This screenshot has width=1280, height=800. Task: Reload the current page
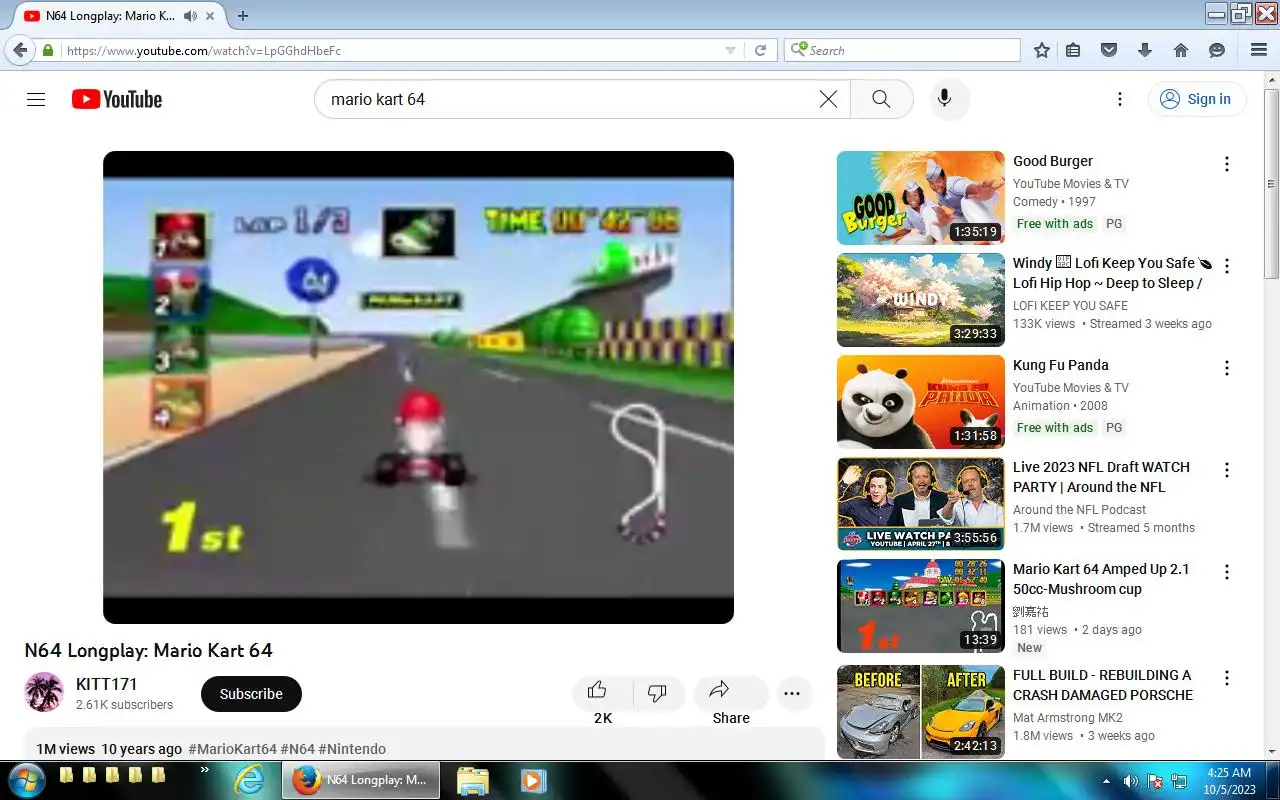tap(760, 51)
